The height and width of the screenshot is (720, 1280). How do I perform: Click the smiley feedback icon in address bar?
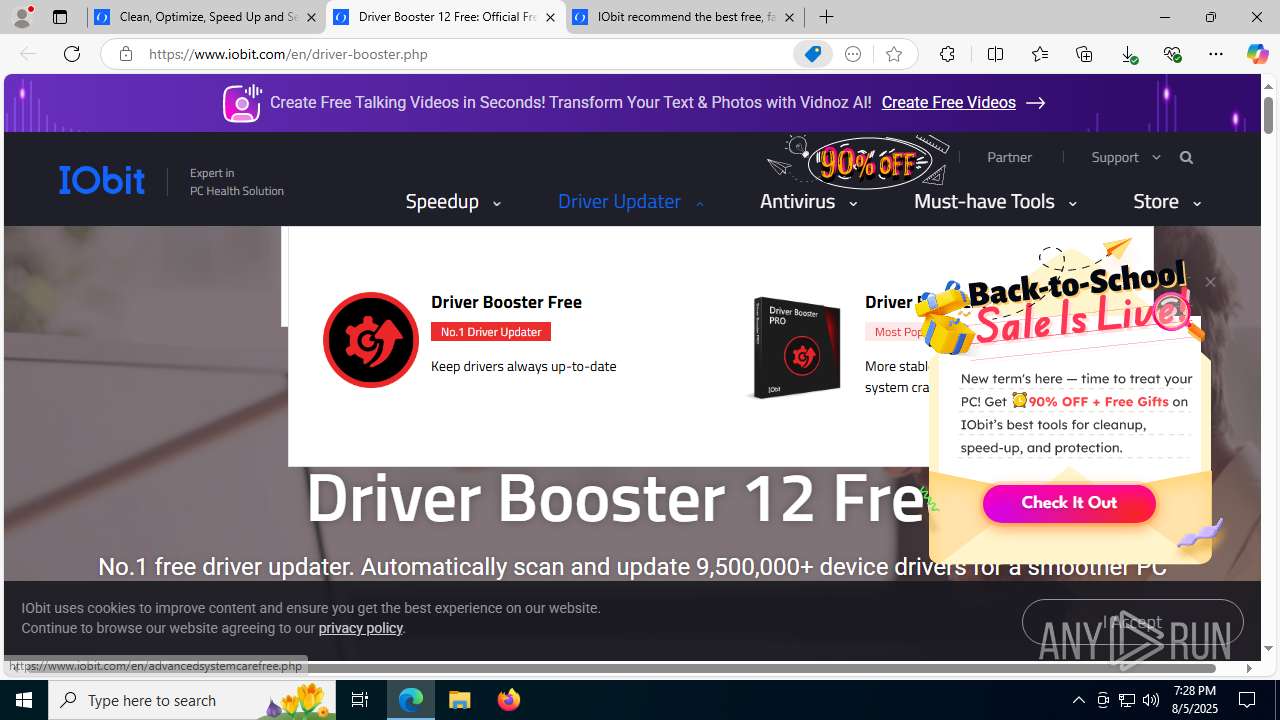853,54
